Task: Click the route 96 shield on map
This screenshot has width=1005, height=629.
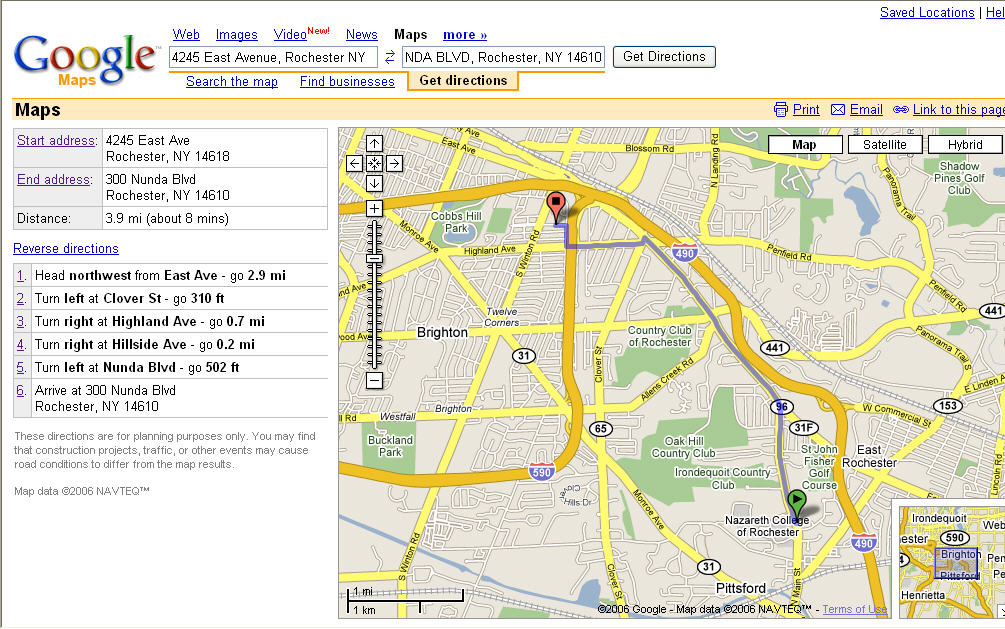Action: click(x=781, y=407)
